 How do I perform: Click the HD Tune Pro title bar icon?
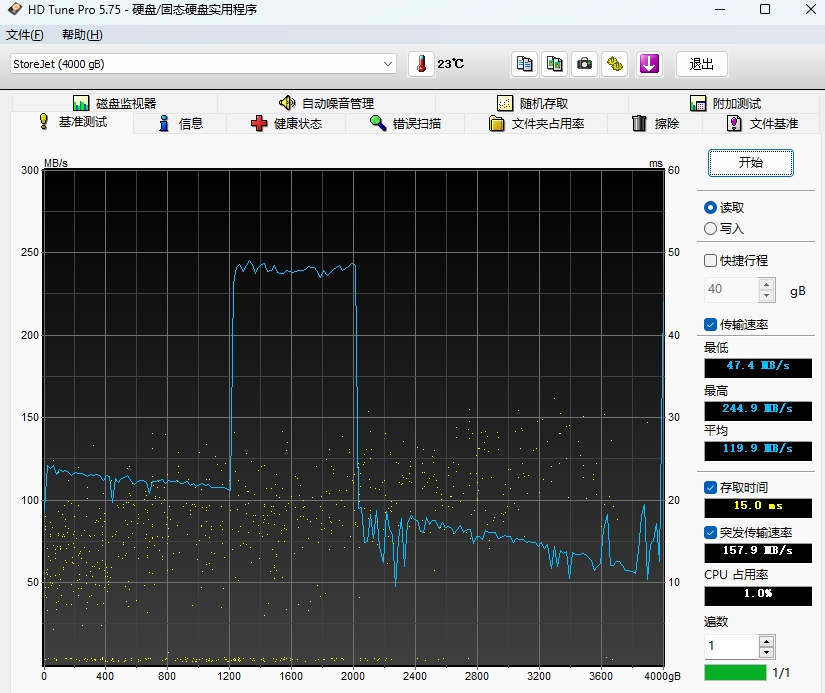15,9
